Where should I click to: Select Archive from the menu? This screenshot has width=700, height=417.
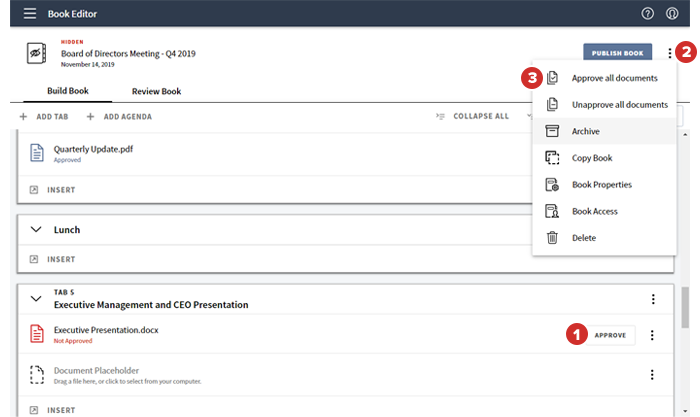586,131
